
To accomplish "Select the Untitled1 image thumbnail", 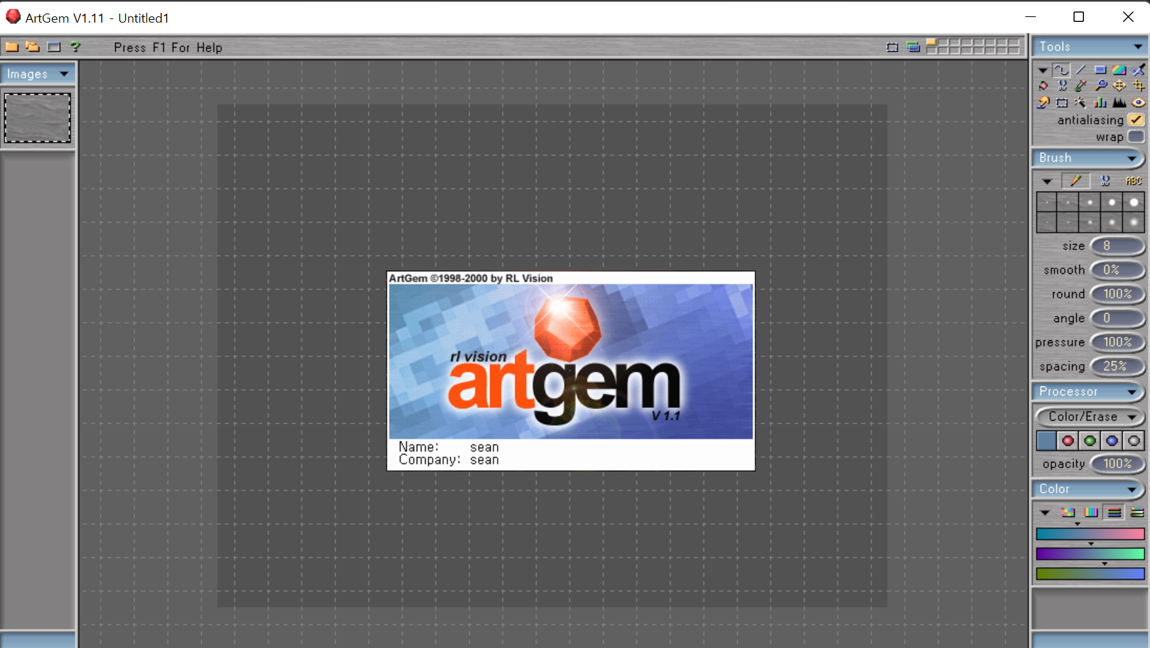I will point(37,117).
